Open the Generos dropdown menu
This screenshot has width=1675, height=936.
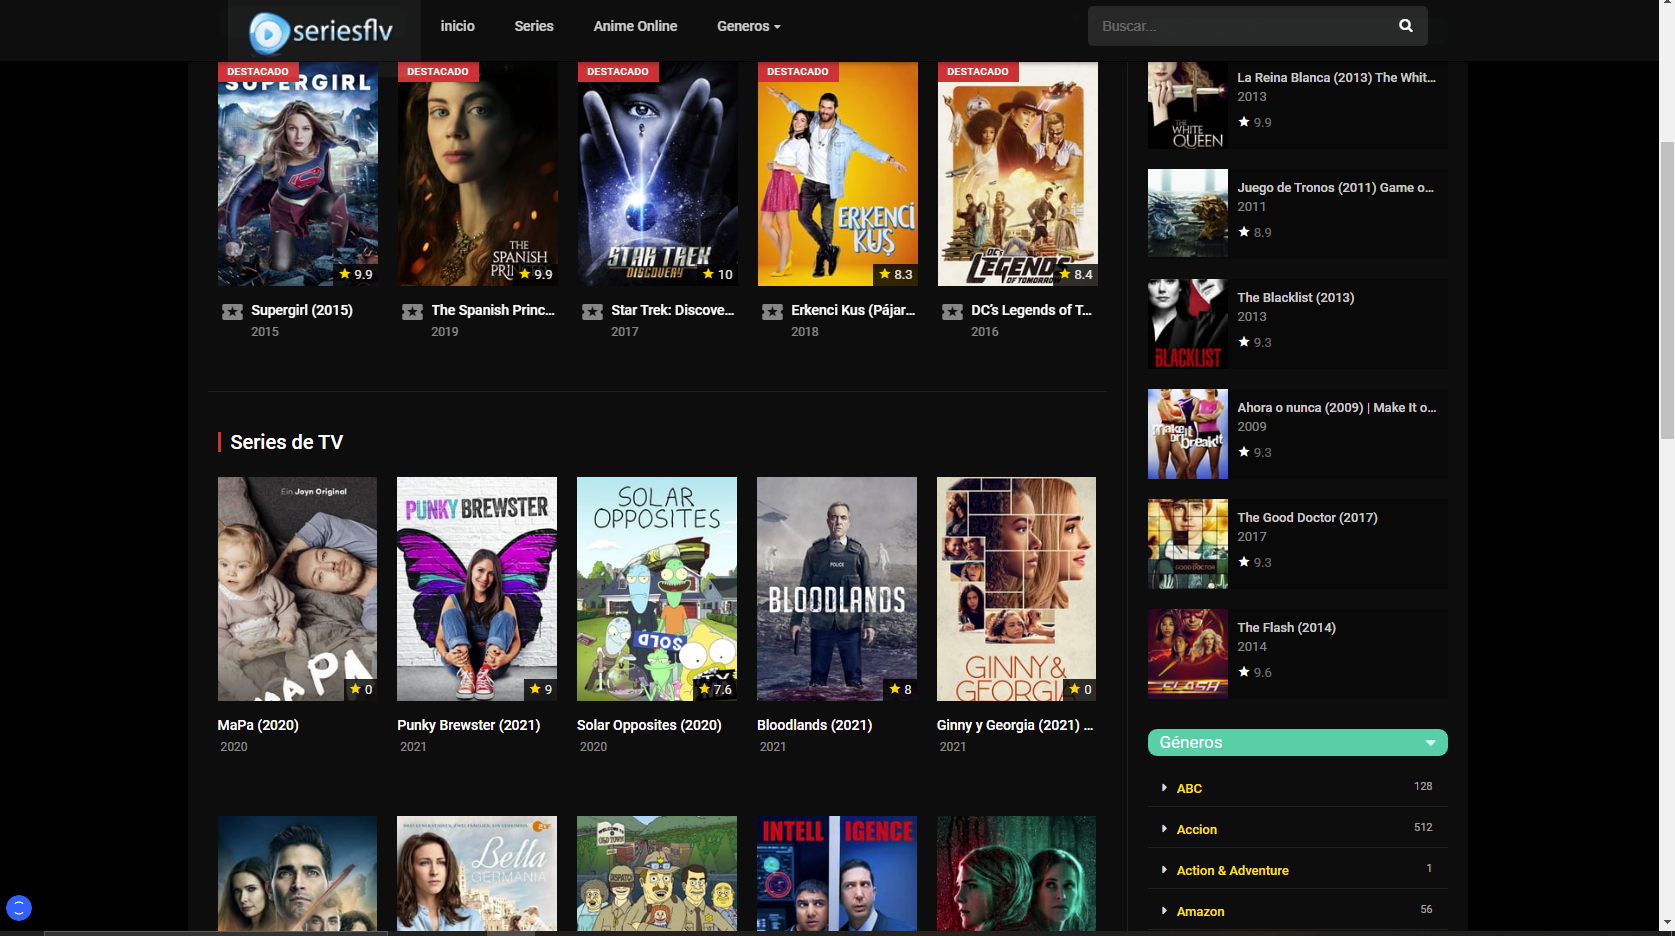tap(748, 26)
